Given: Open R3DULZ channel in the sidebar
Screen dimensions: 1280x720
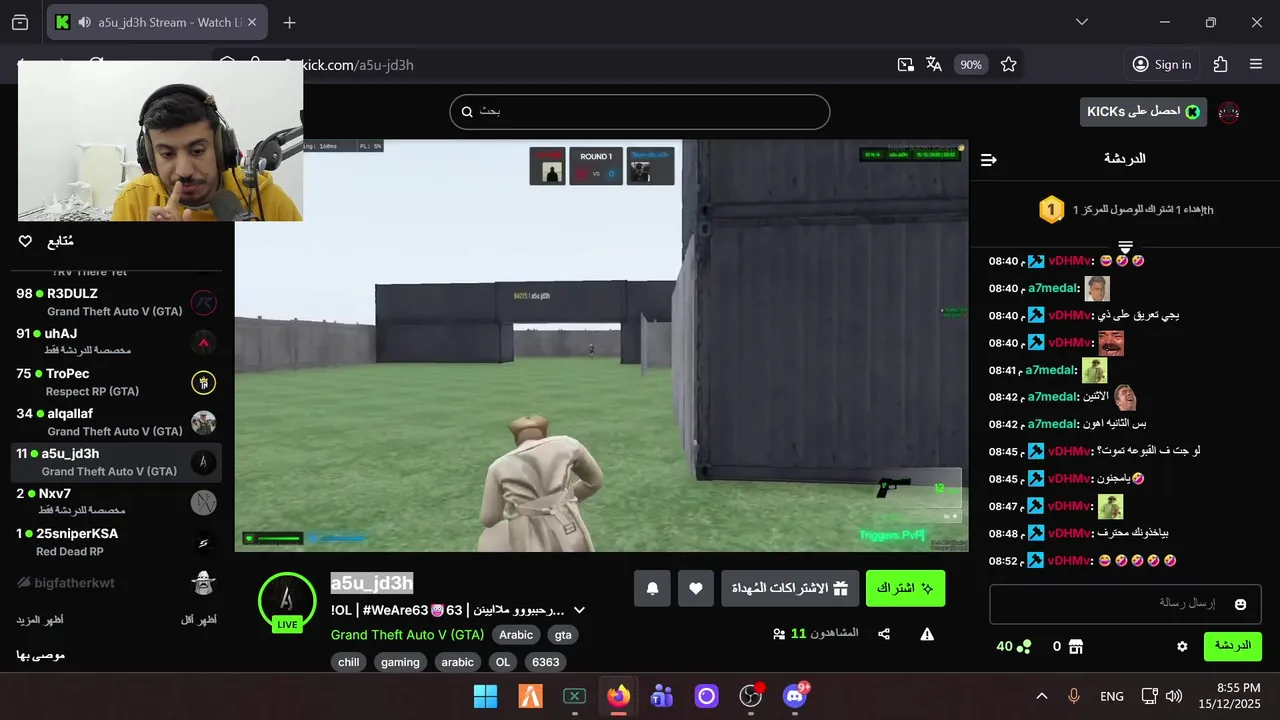Looking at the screenshot, I should tap(116, 302).
